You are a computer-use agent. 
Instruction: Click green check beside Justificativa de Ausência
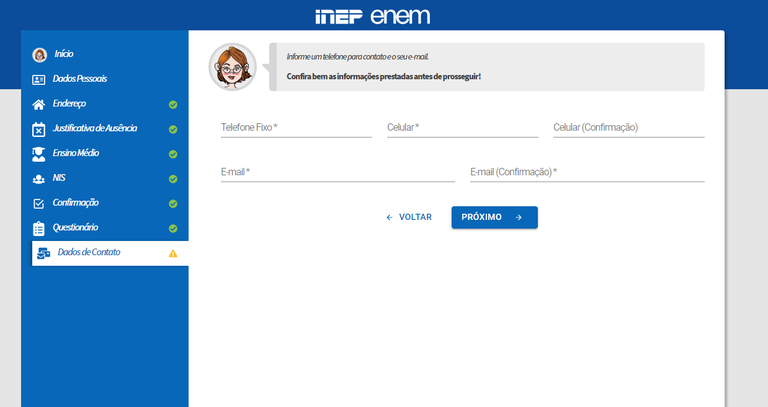(173, 129)
